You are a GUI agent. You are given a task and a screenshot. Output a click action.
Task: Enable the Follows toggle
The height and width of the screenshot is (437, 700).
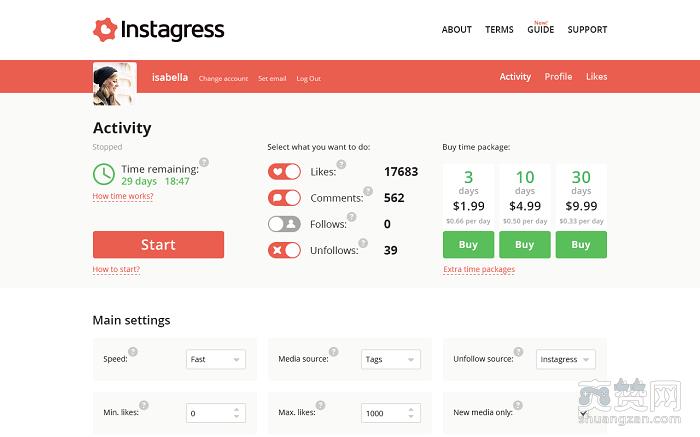click(x=284, y=224)
